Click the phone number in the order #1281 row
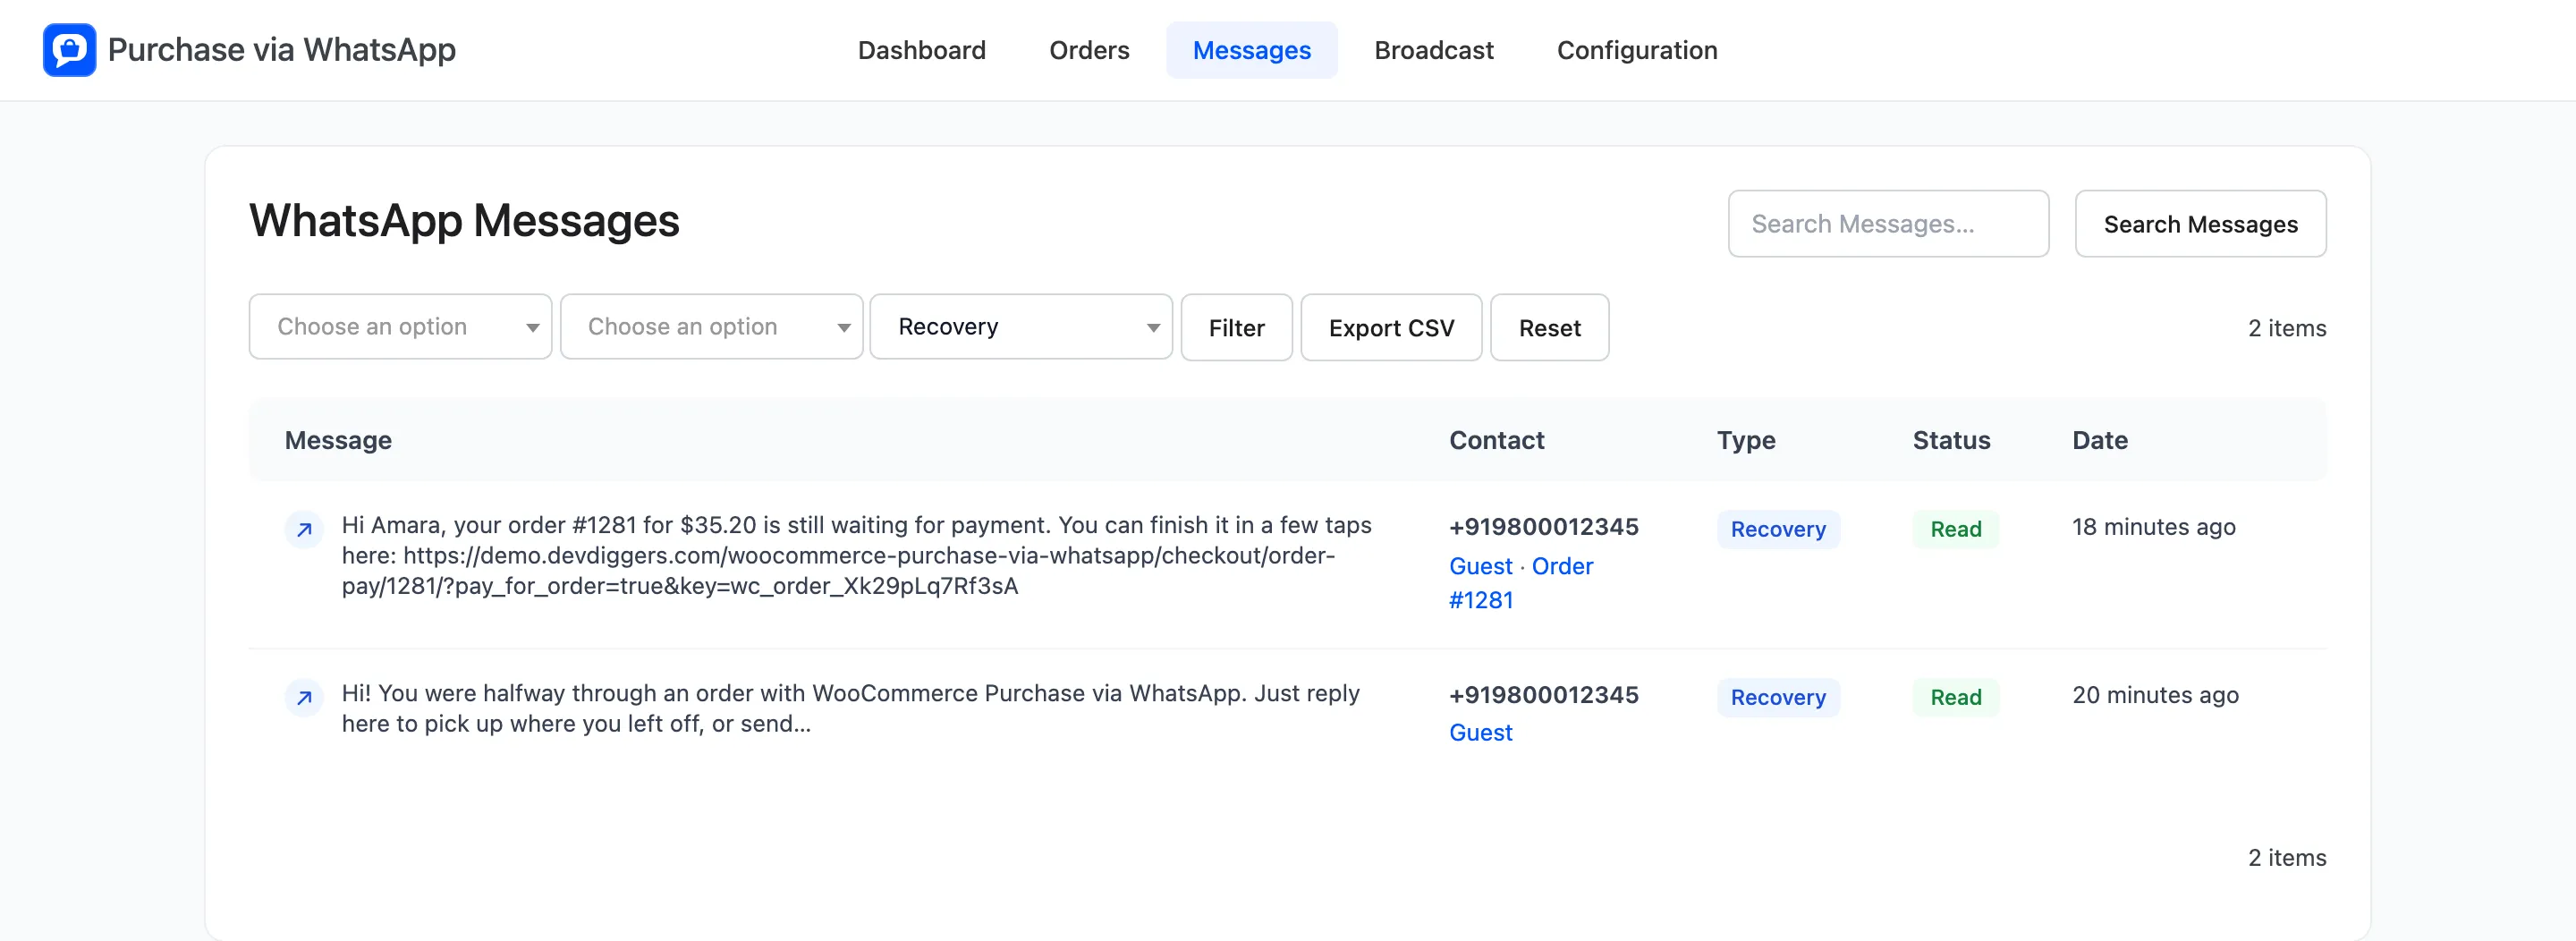 pyautogui.click(x=1543, y=527)
